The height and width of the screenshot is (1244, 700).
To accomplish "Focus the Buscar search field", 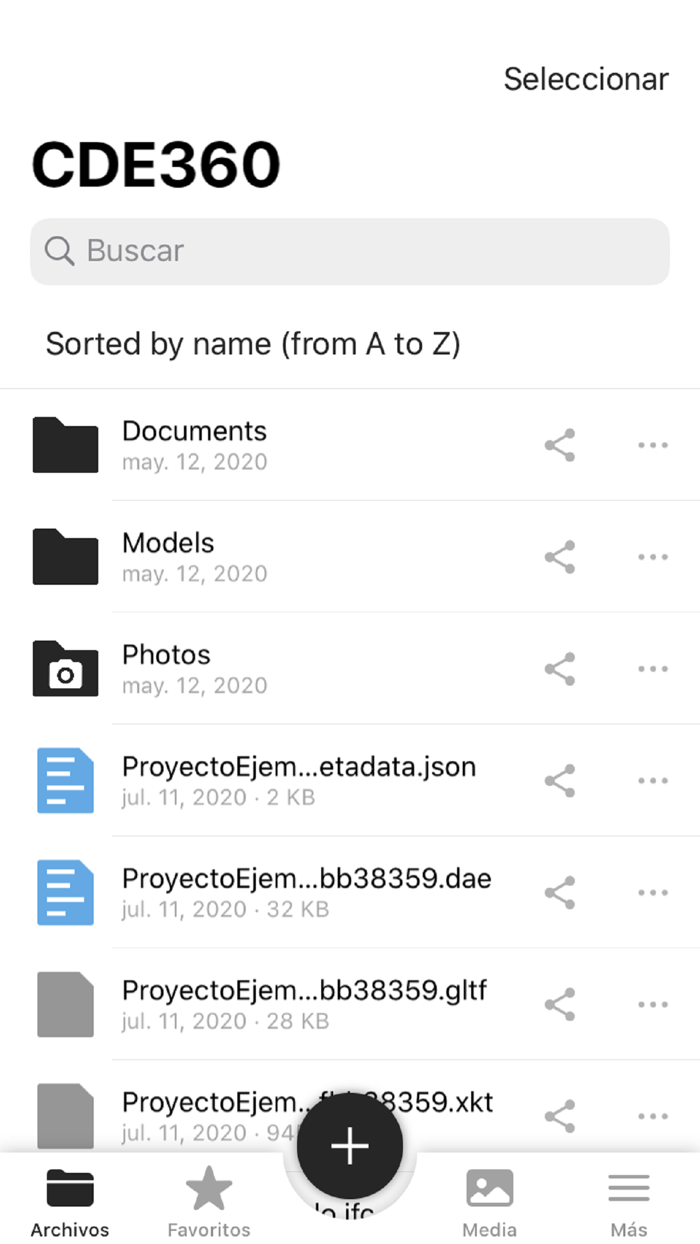I will coord(350,251).
